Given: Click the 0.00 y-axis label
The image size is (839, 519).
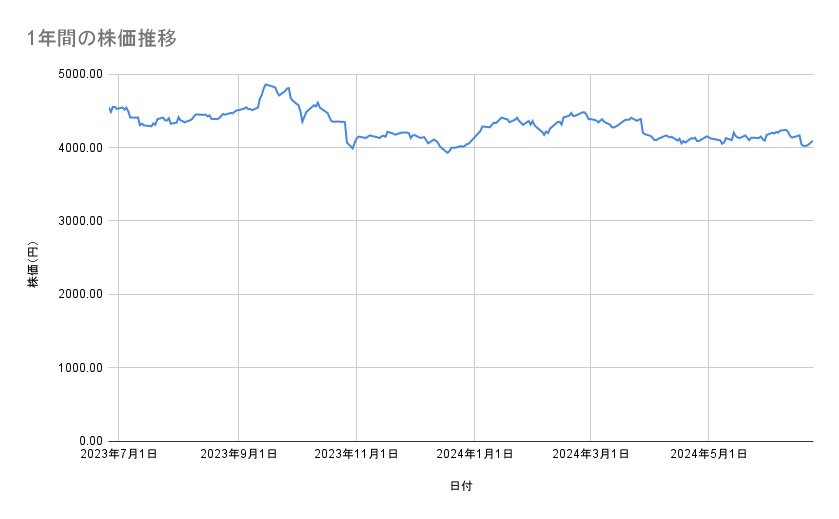Looking at the screenshot, I should (93, 441).
